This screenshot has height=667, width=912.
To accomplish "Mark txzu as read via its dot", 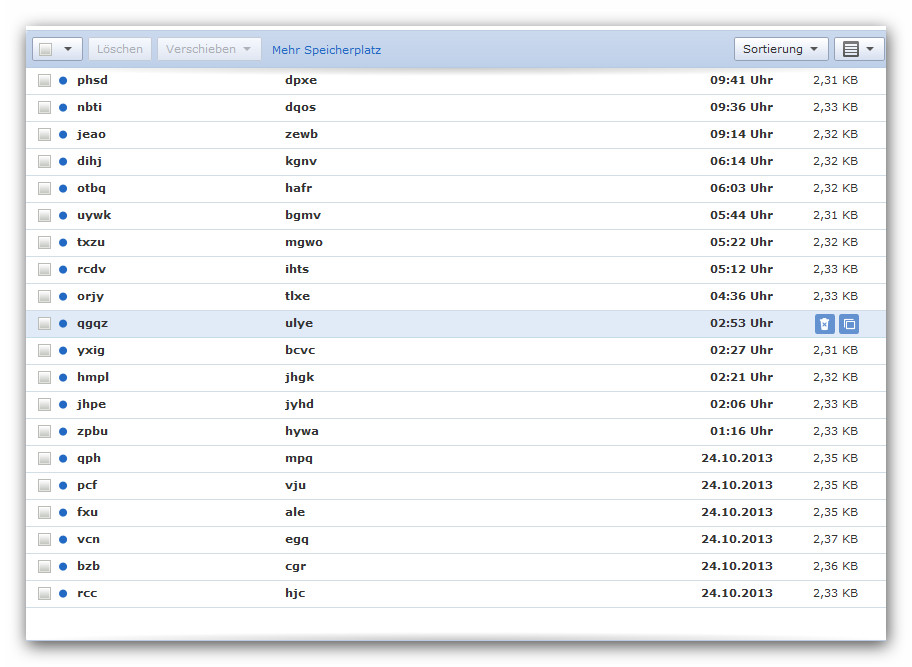I will coord(63,242).
